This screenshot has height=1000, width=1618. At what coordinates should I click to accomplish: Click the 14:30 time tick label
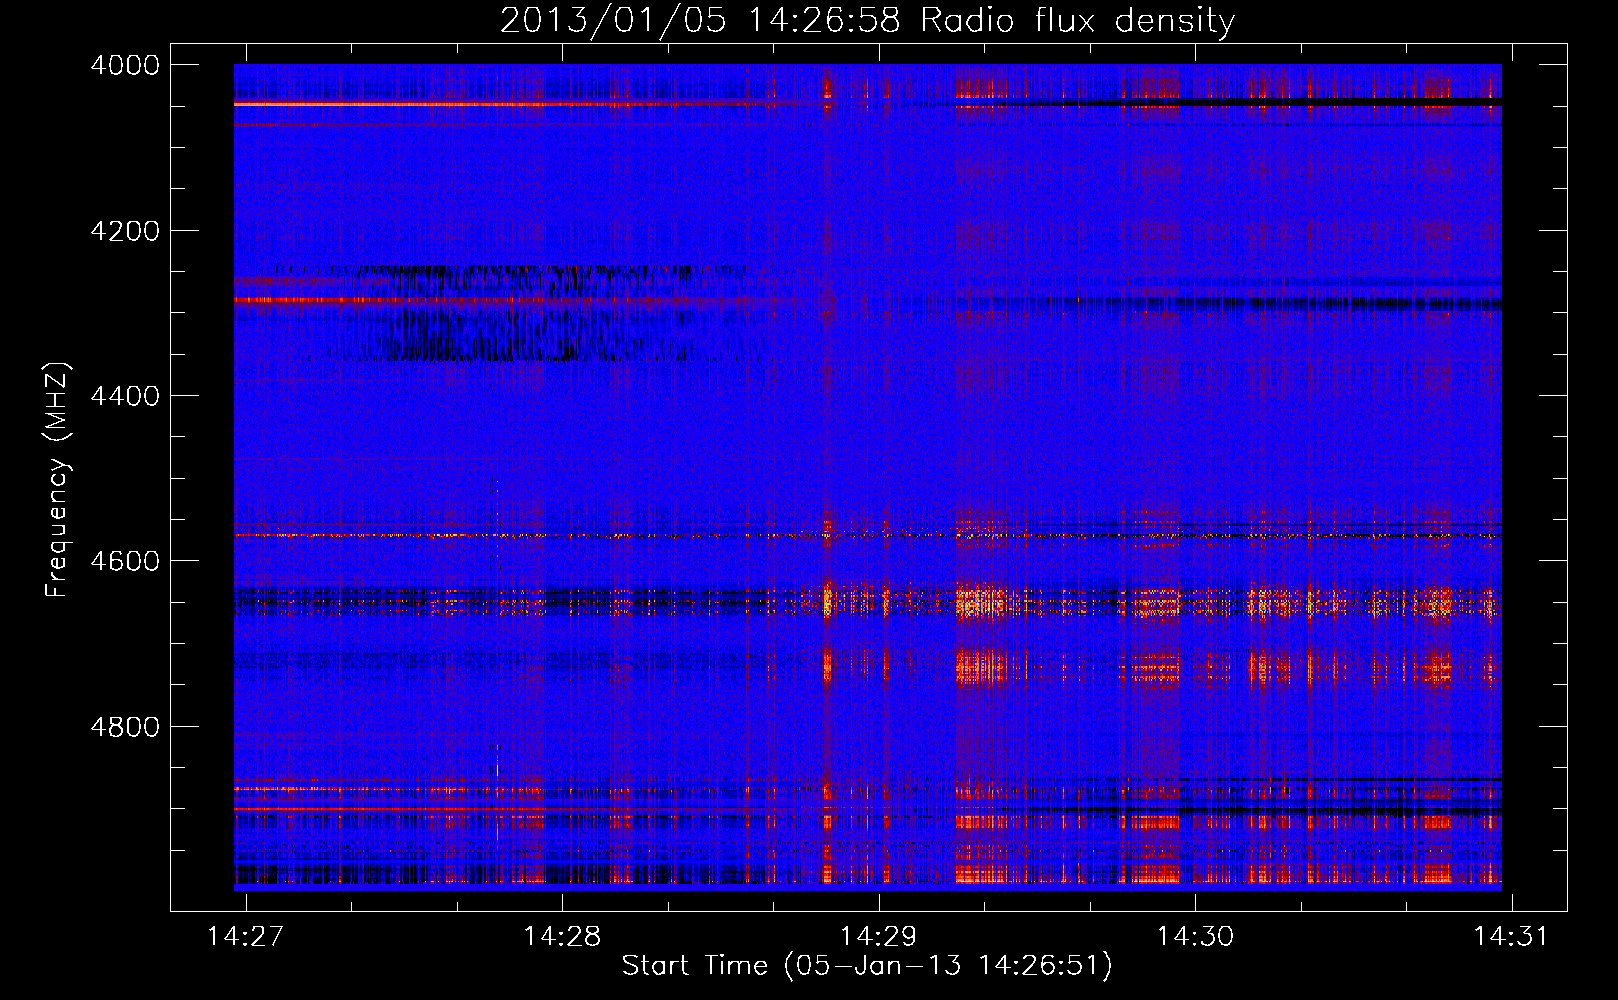click(x=1195, y=936)
